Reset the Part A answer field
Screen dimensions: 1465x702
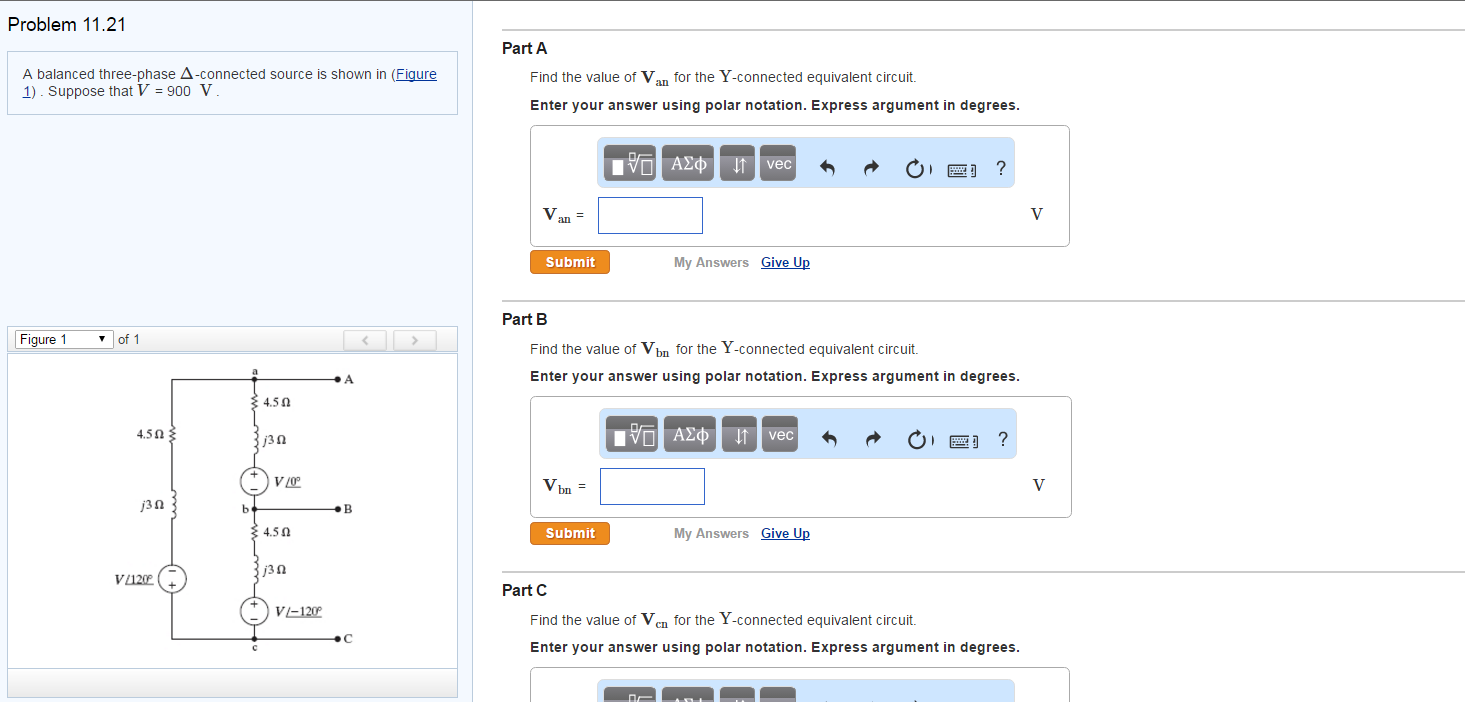pyautogui.click(x=917, y=168)
